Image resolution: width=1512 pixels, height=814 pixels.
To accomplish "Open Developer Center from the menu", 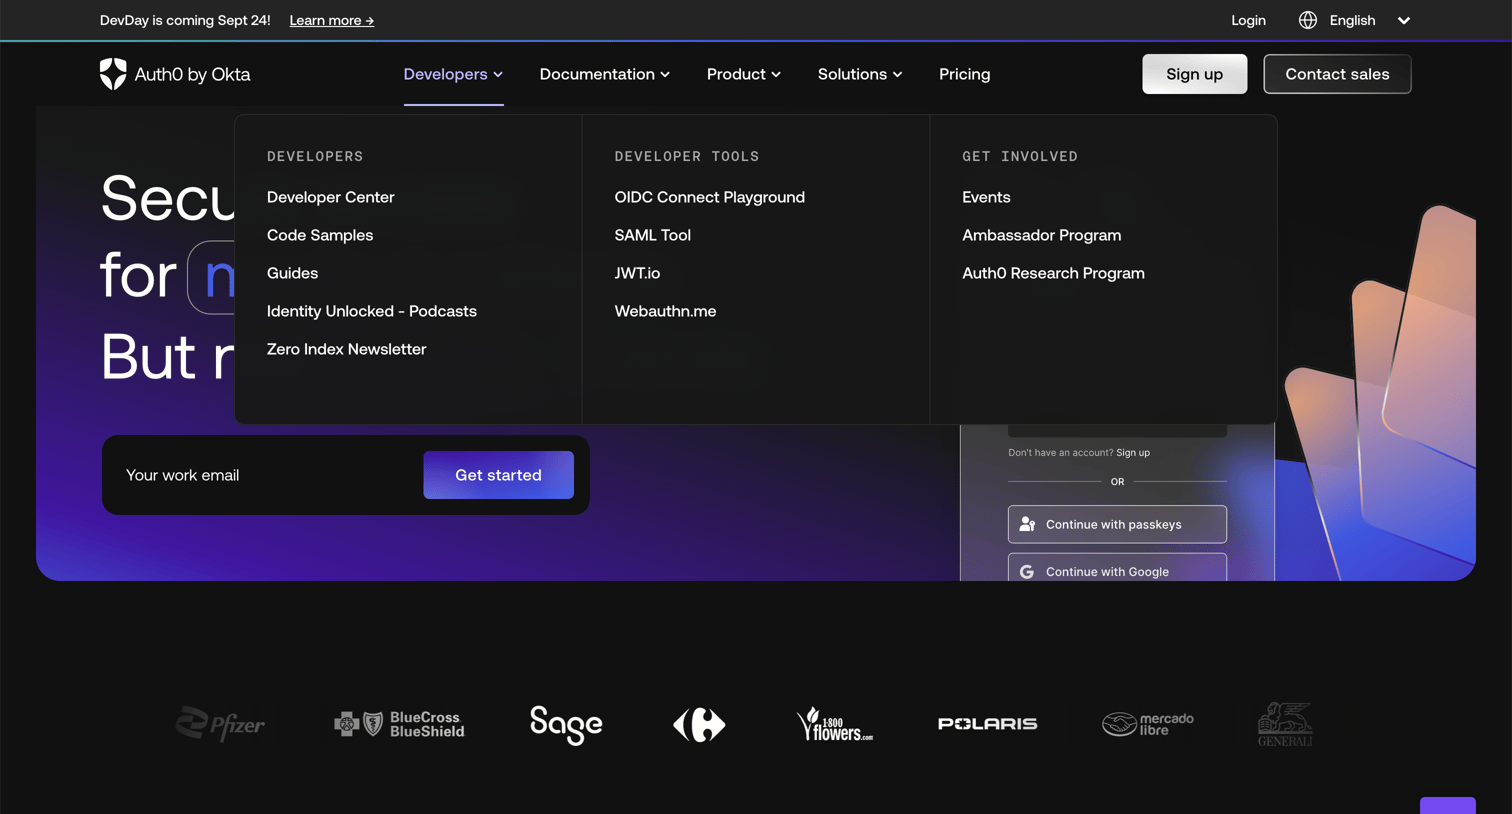I will [331, 197].
